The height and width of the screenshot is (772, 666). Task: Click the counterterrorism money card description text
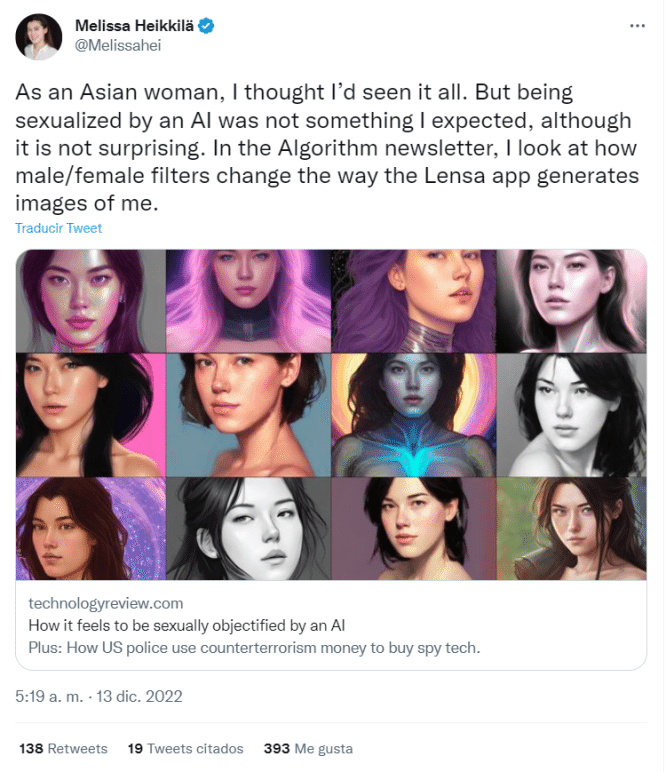(x=254, y=648)
